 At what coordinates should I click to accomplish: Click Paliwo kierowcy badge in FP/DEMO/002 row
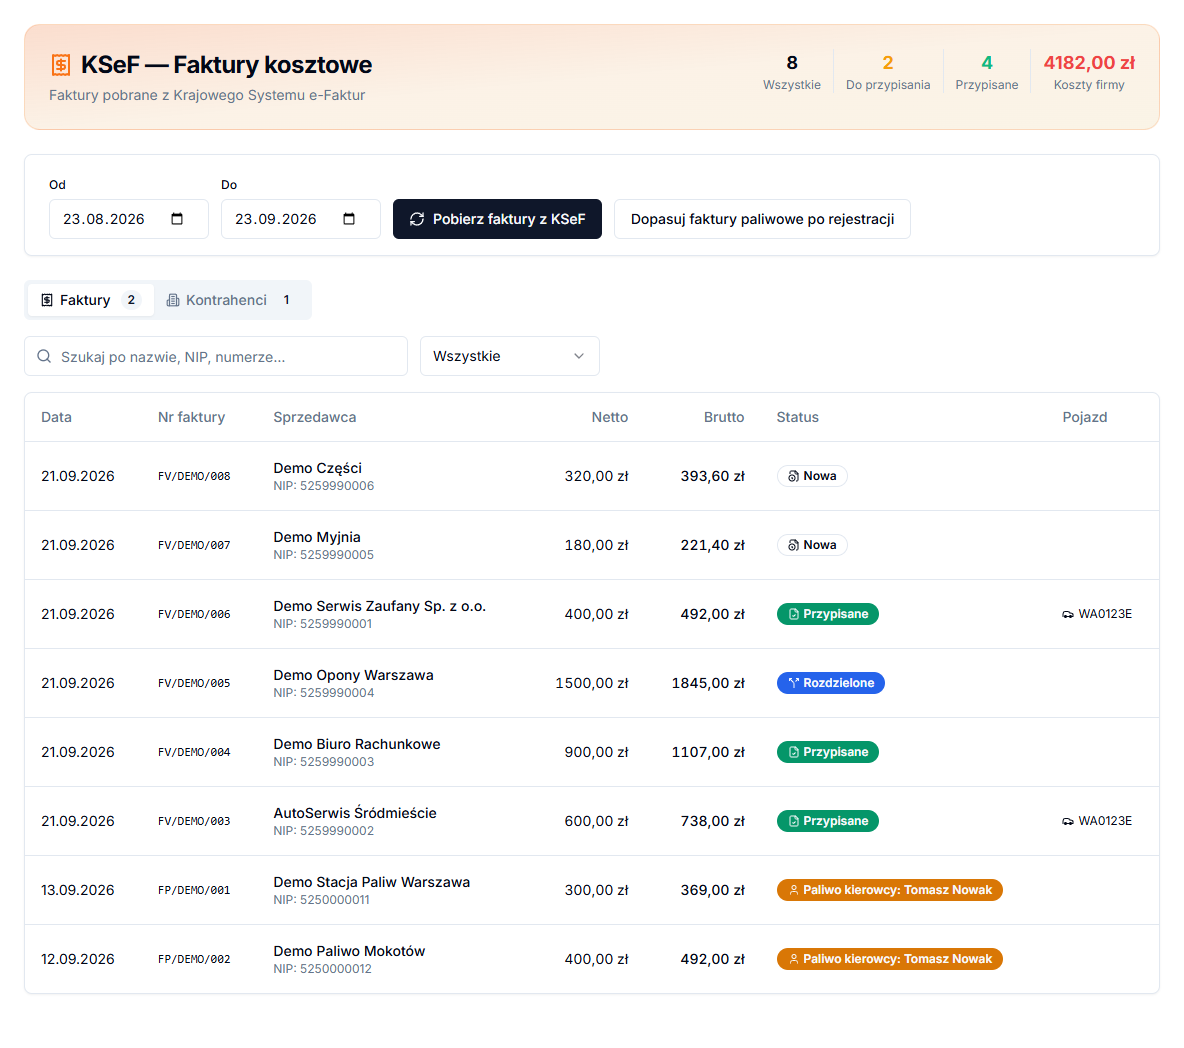(x=890, y=959)
